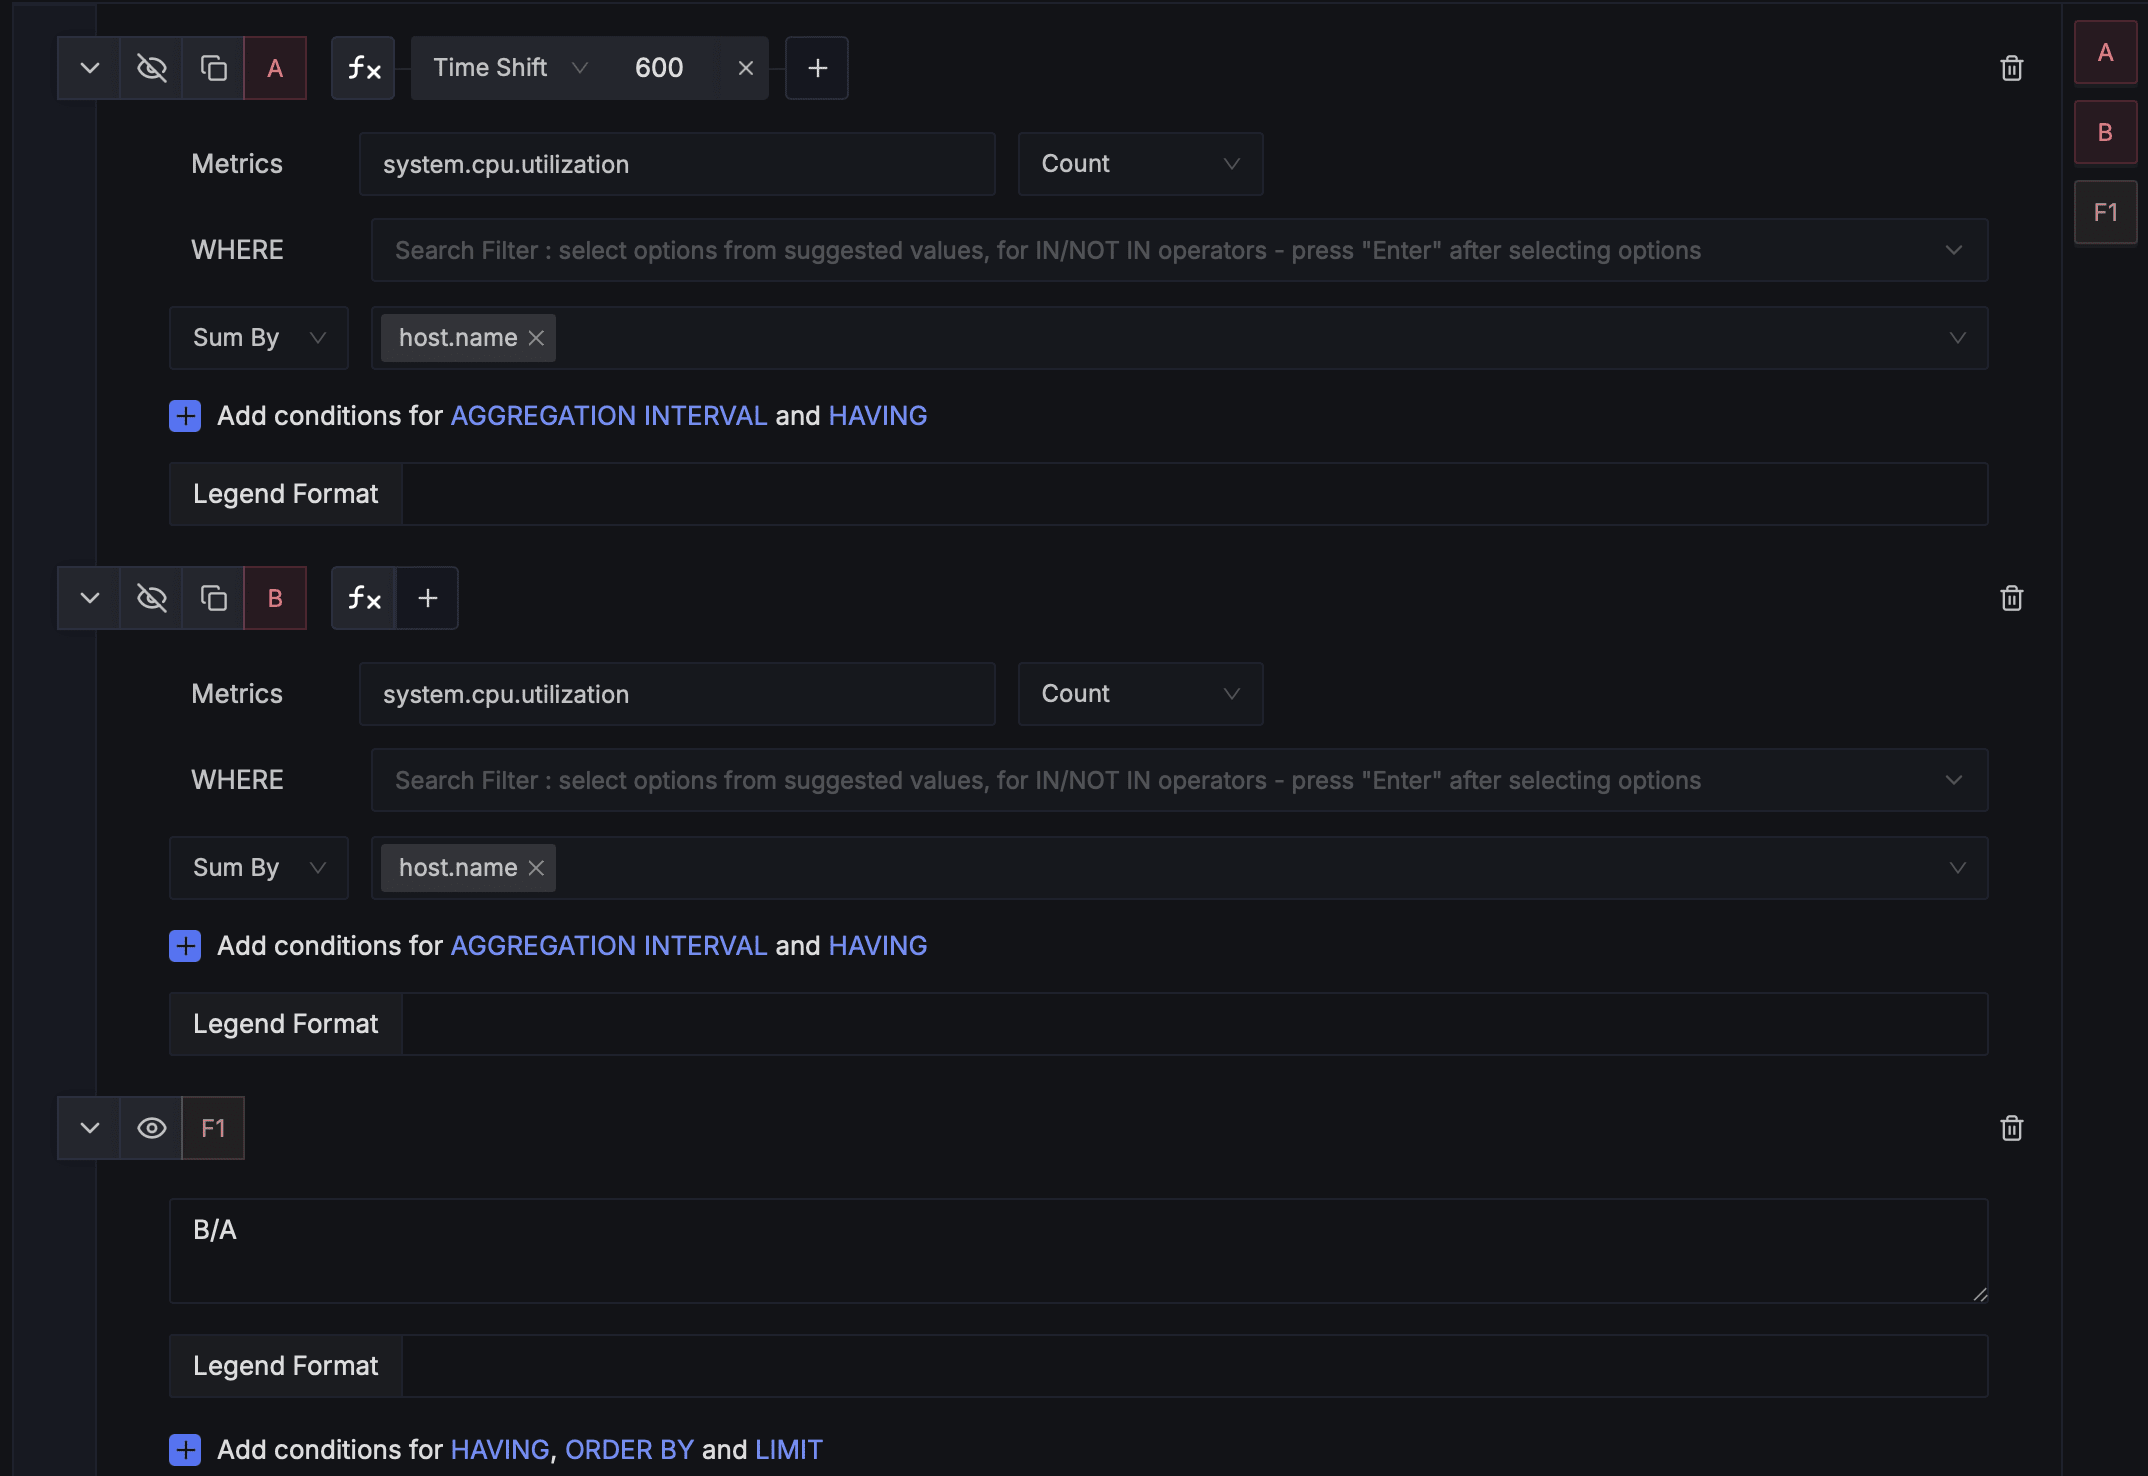Remove the Time Shift function with its X
Image resolution: width=2148 pixels, height=1476 pixels.
[x=745, y=68]
